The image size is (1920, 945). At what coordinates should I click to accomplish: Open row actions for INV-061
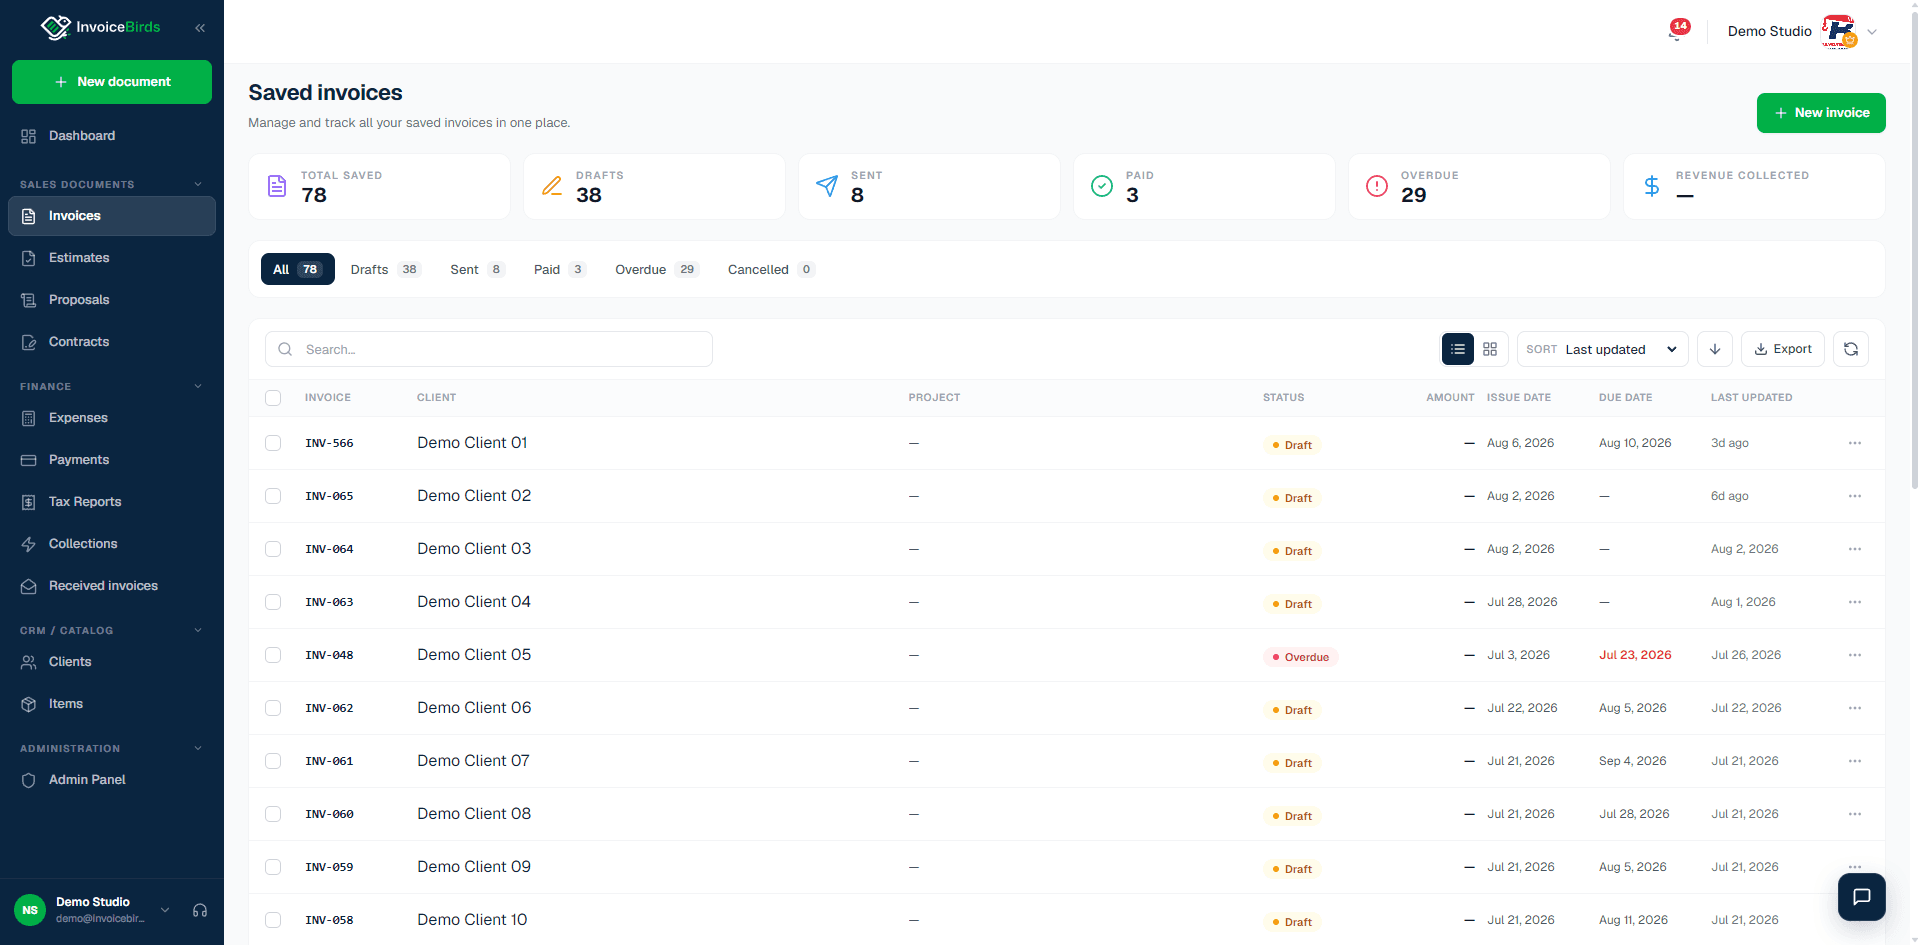coord(1855,761)
